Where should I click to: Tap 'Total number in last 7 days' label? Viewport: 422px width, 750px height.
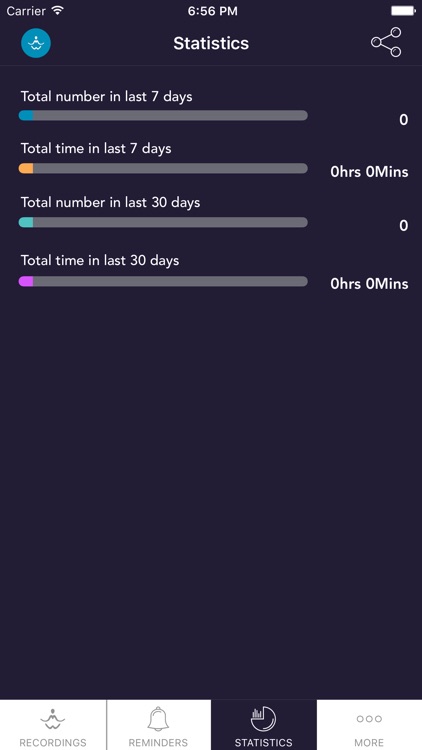pos(106,97)
